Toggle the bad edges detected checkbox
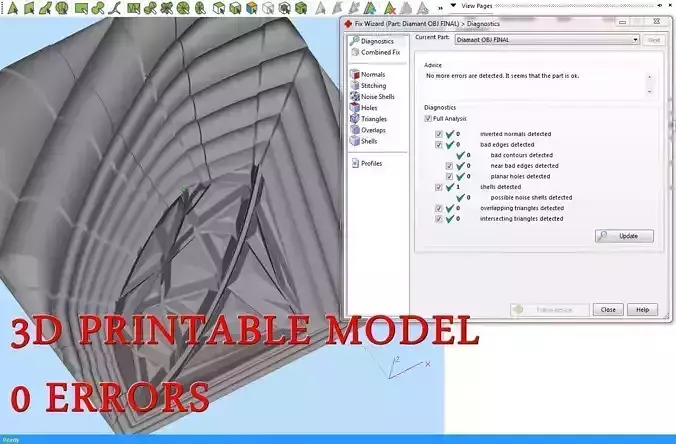The image size is (676, 444). [x=438, y=145]
